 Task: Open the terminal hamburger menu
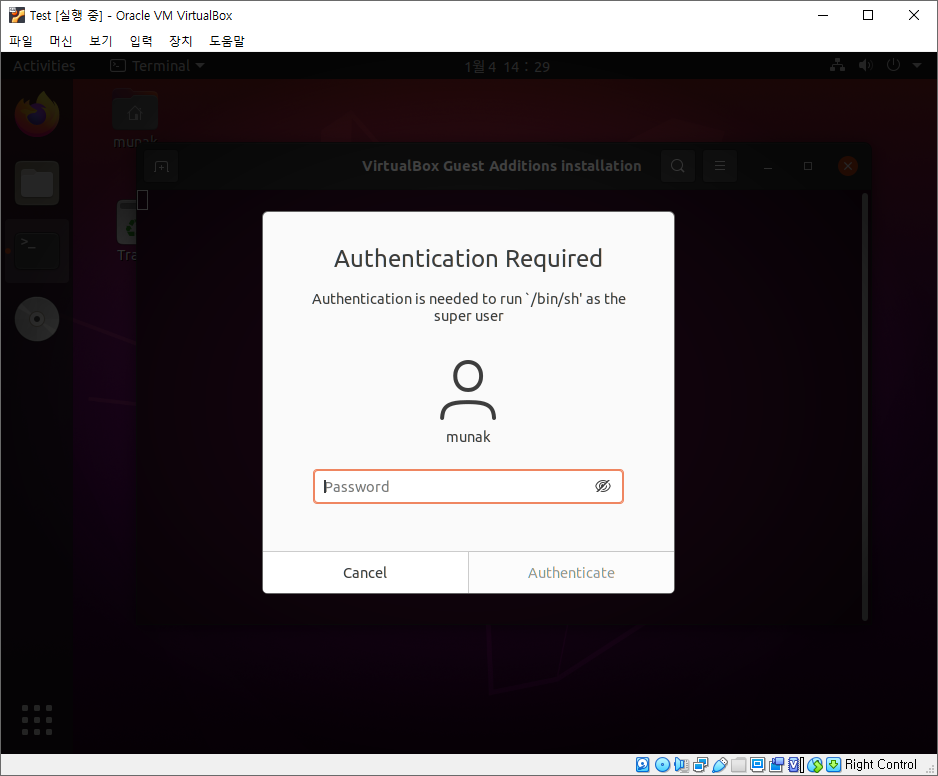pyautogui.click(x=720, y=166)
